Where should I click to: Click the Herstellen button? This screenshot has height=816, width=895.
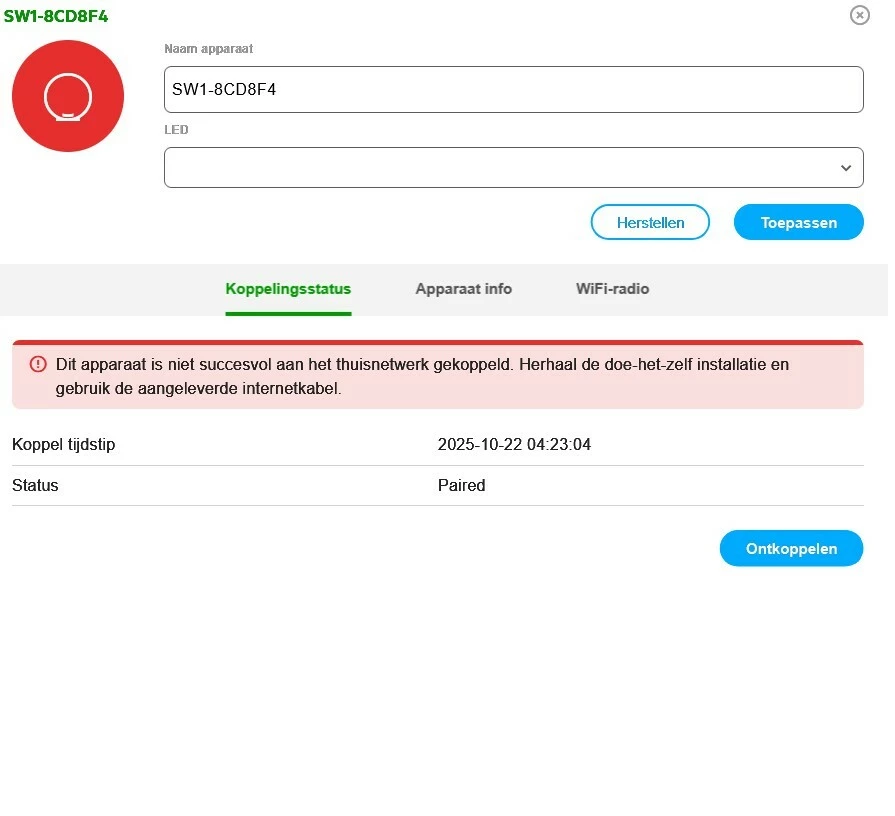pyautogui.click(x=650, y=223)
